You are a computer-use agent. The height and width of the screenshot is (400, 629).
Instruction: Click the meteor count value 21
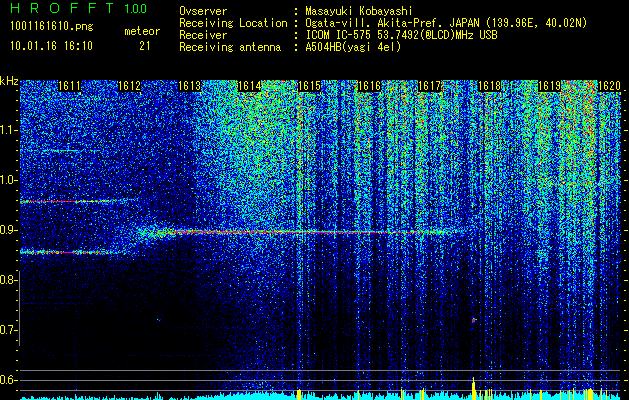pos(145,46)
